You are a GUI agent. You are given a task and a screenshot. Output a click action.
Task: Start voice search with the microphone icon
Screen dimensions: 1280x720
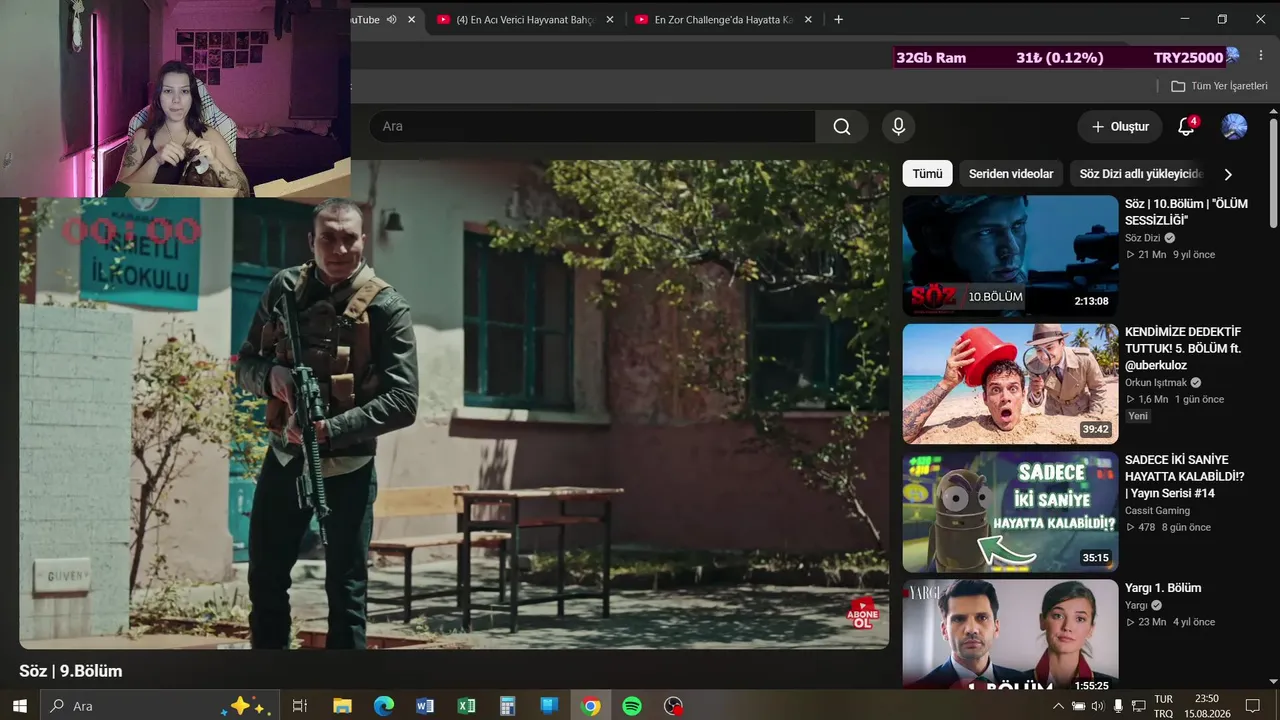point(898,127)
